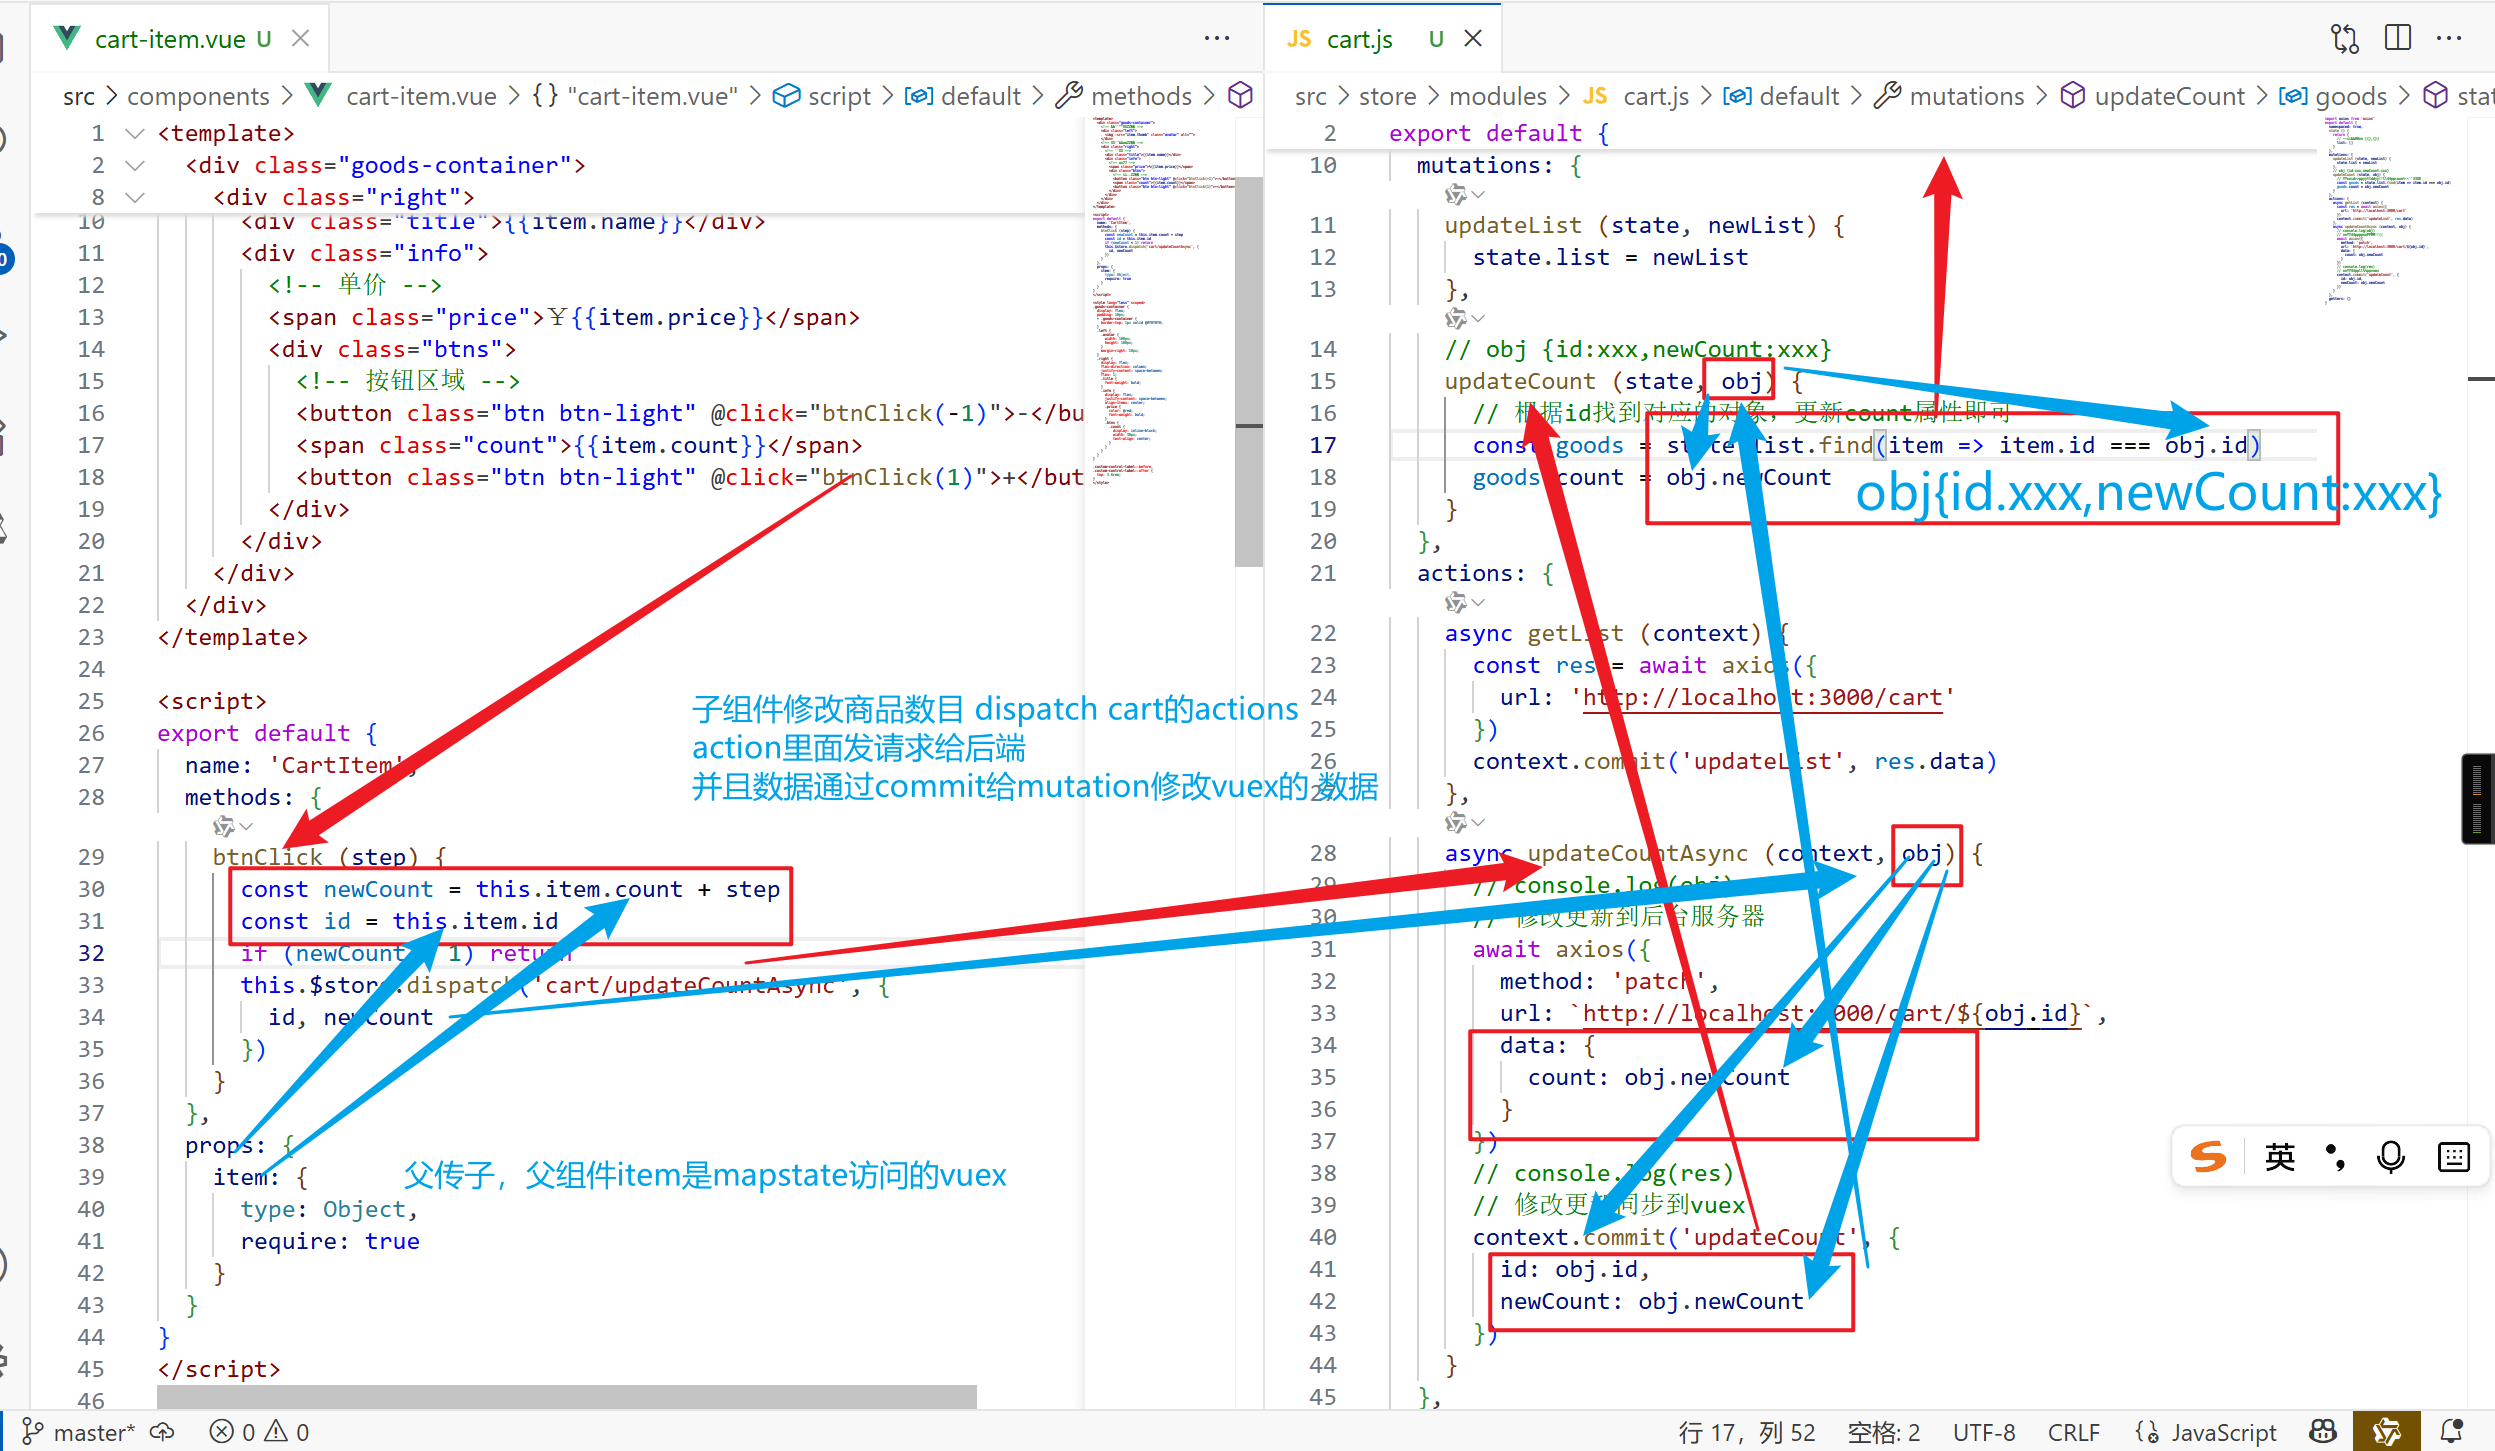Click the Sogou microphone voice input icon
2495x1451 pixels.
2391,1157
